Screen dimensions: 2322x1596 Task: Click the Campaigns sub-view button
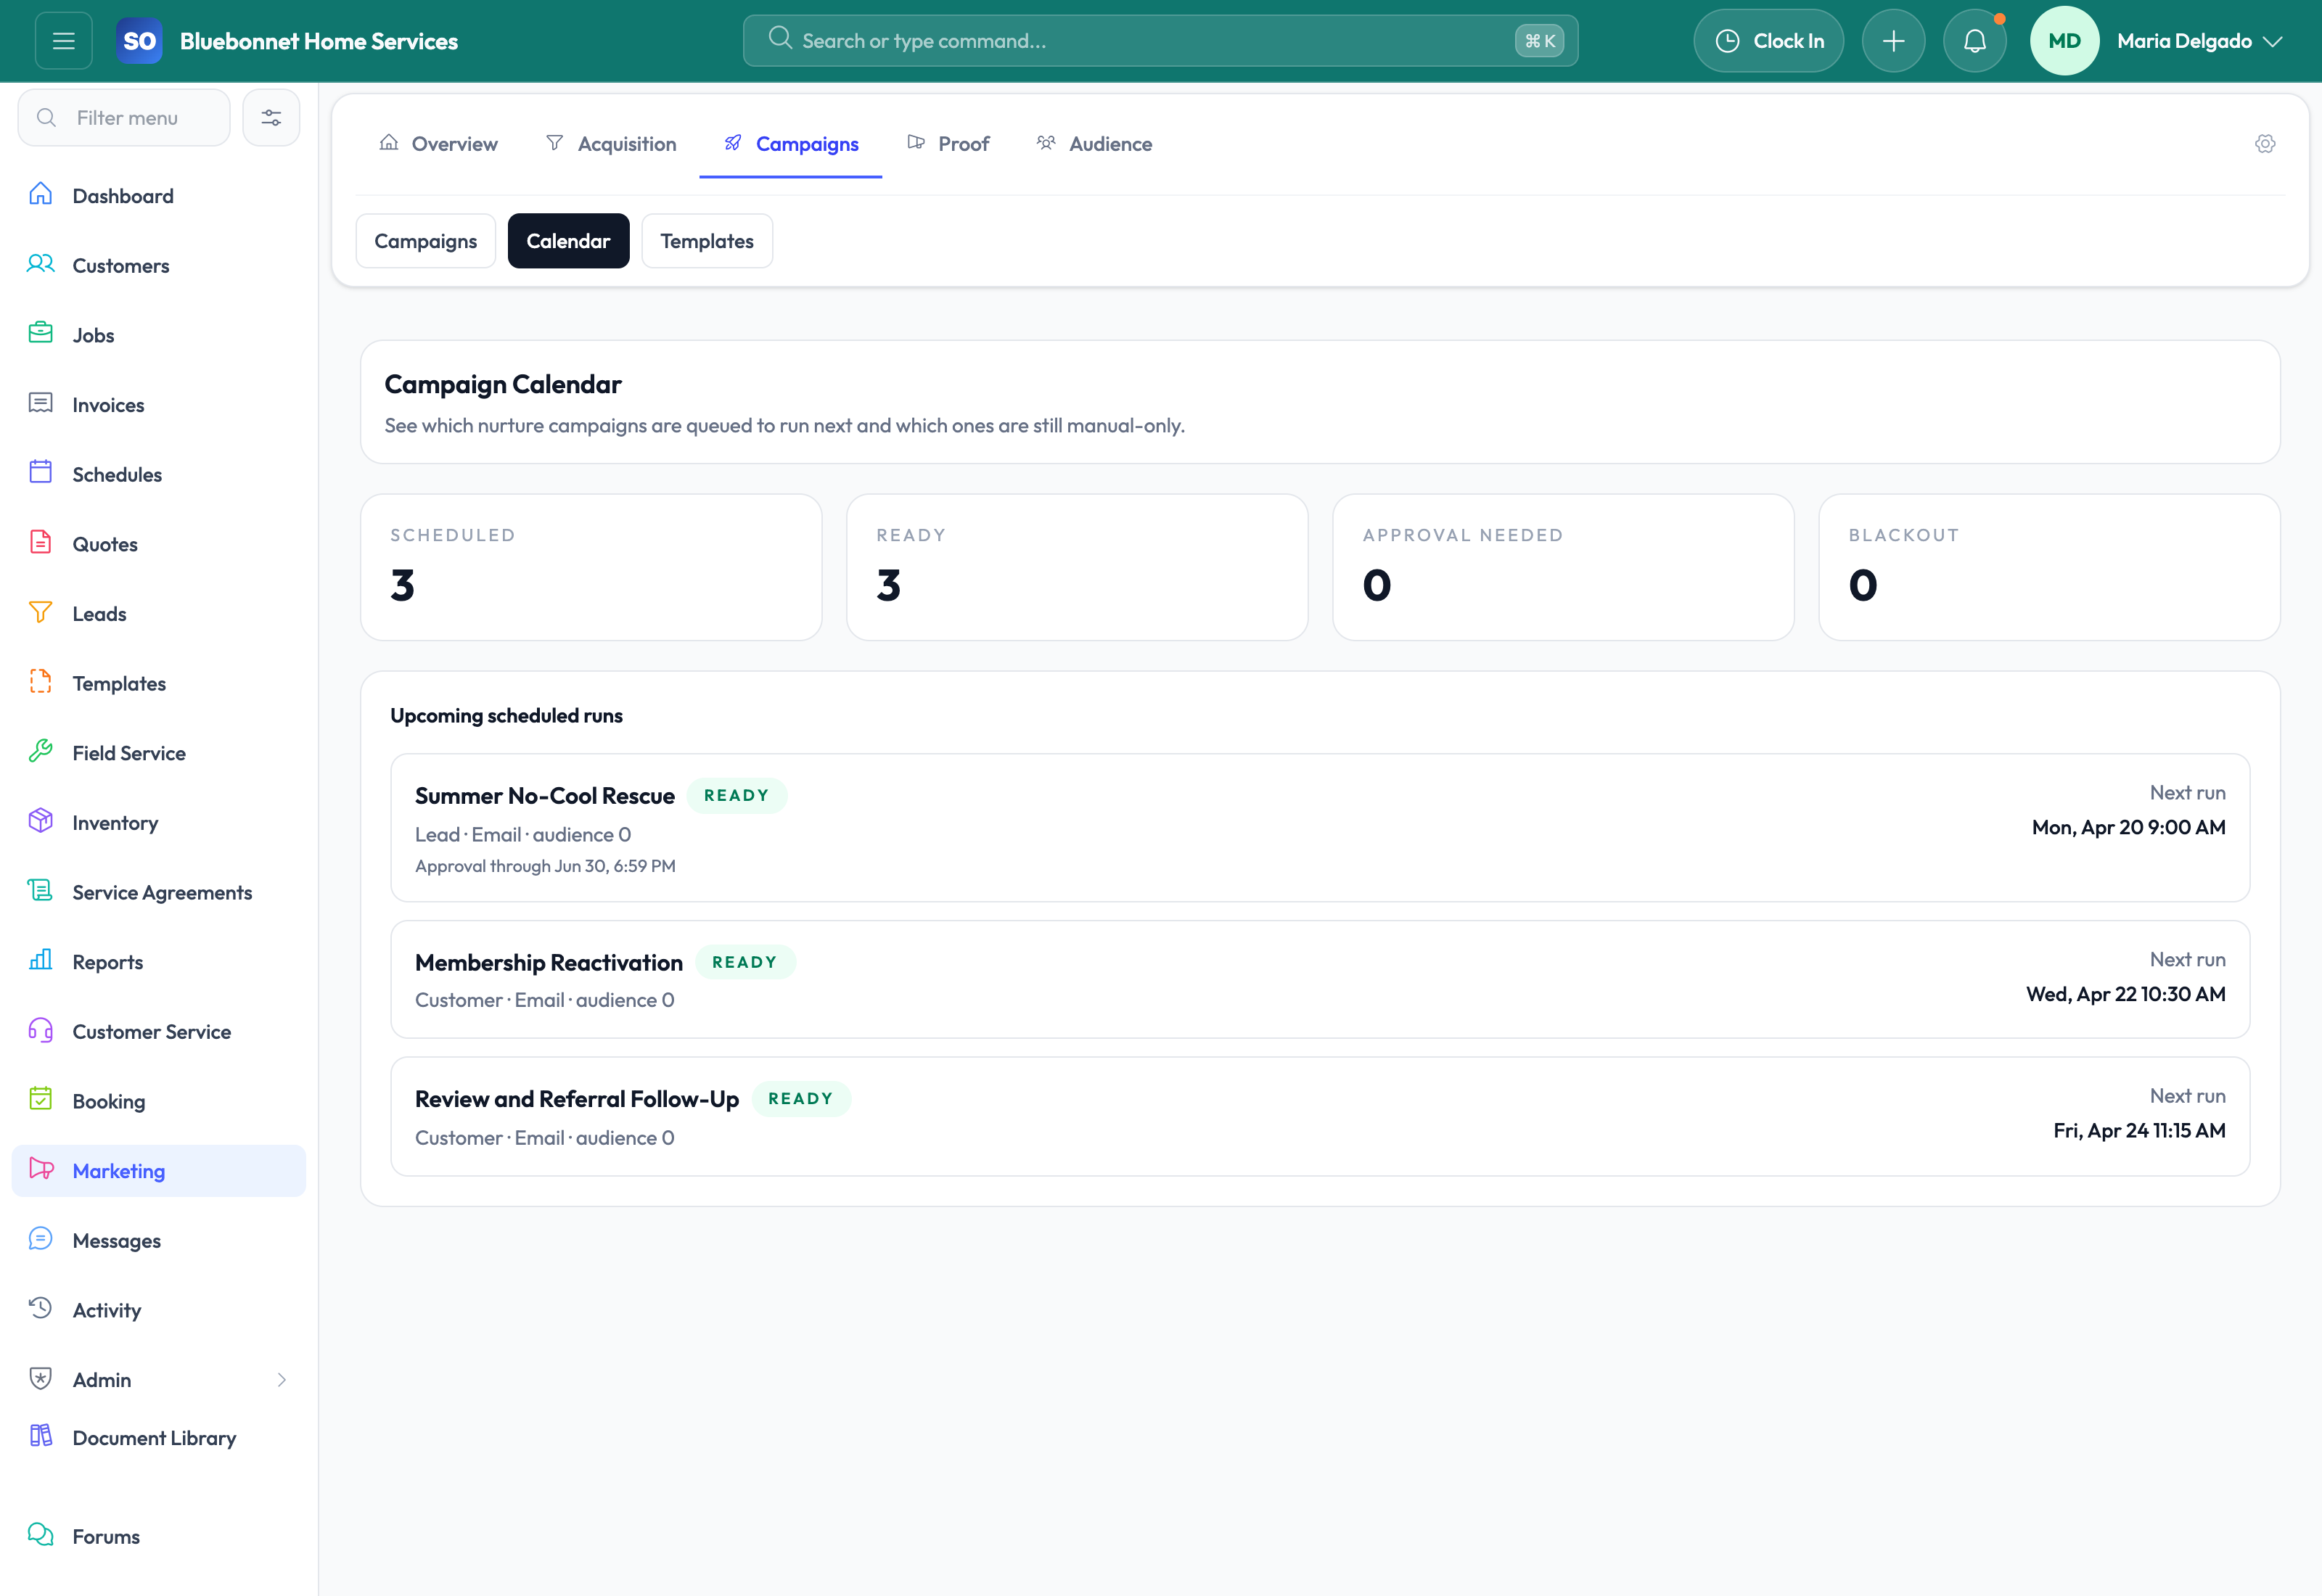coord(426,241)
